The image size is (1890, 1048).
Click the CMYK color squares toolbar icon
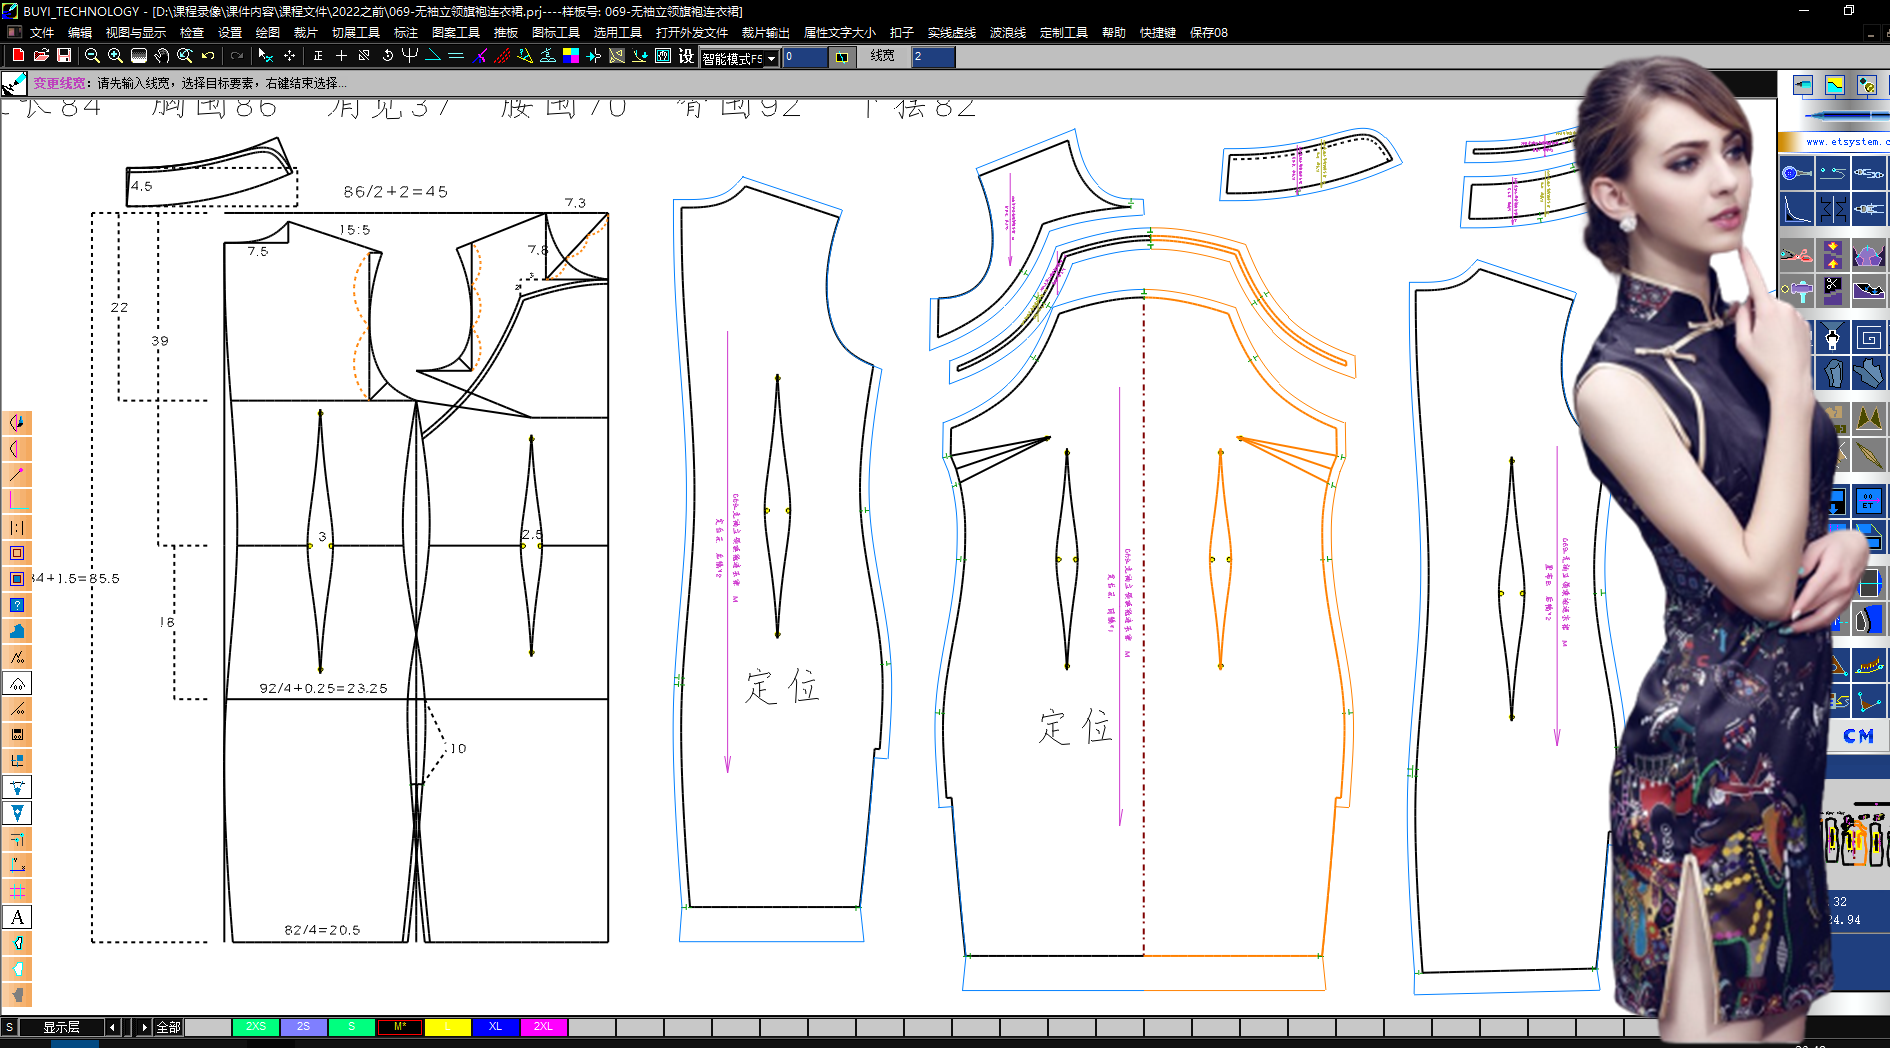571,56
